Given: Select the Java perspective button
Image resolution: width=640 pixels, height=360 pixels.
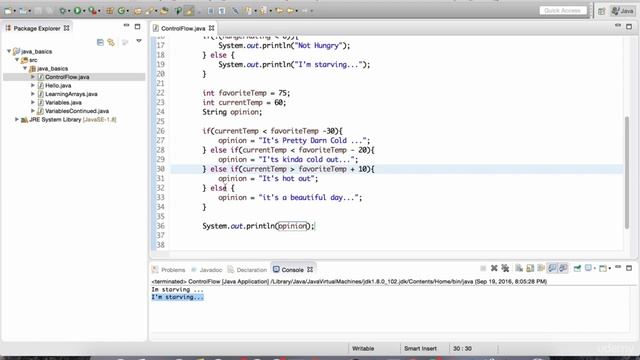Looking at the screenshot, I should point(622,11).
